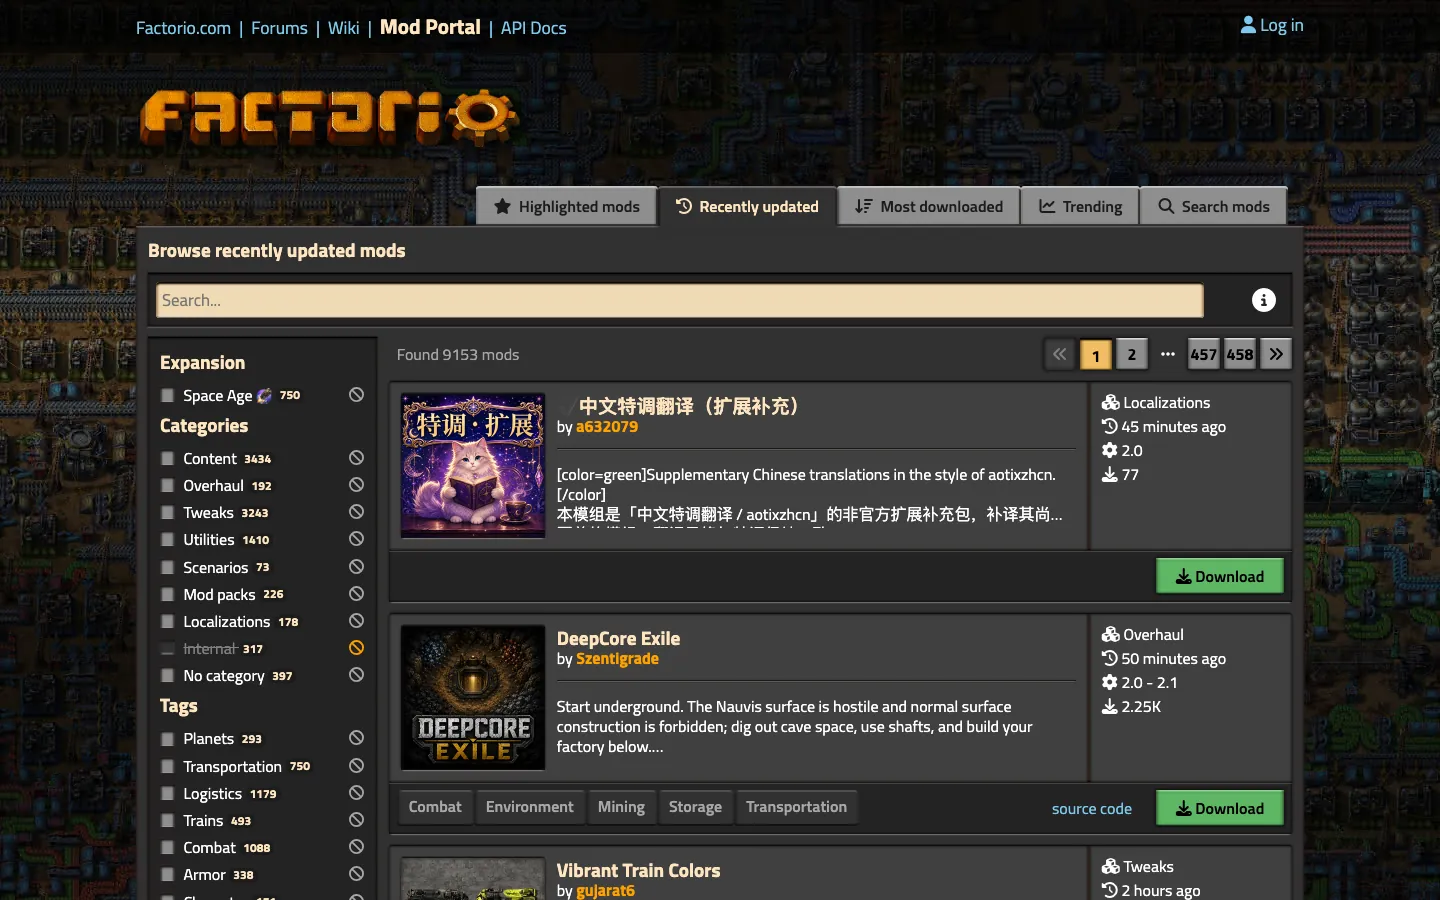1440x900 pixels.
Task: Check the Tweaks category checkbox
Action: [x=168, y=513]
